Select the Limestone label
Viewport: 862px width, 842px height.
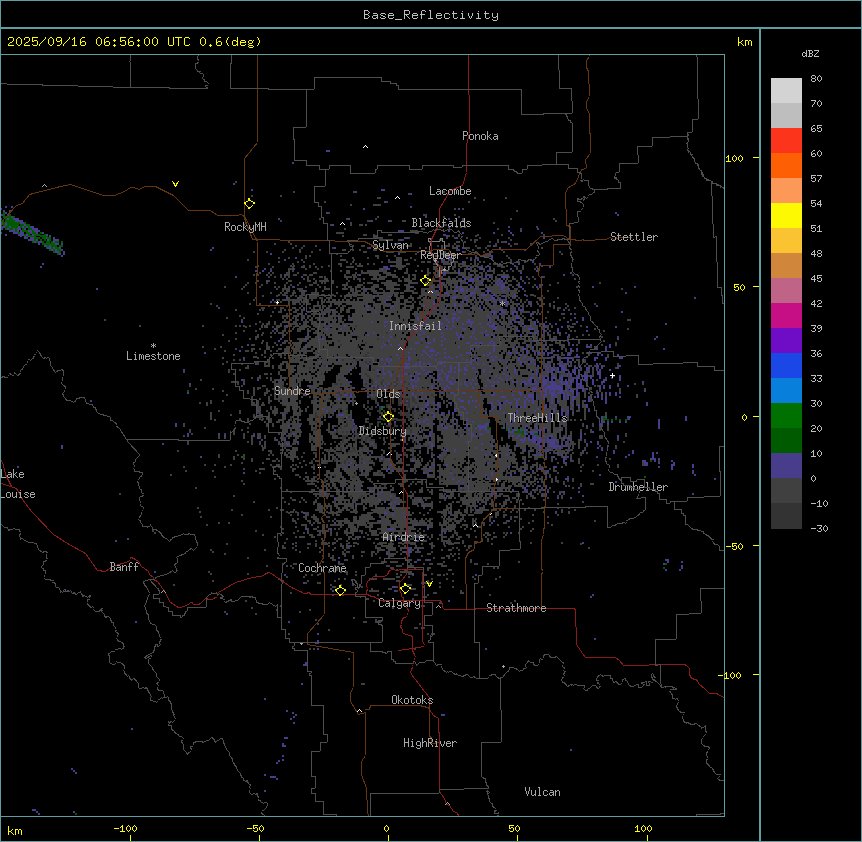pos(153,356)
